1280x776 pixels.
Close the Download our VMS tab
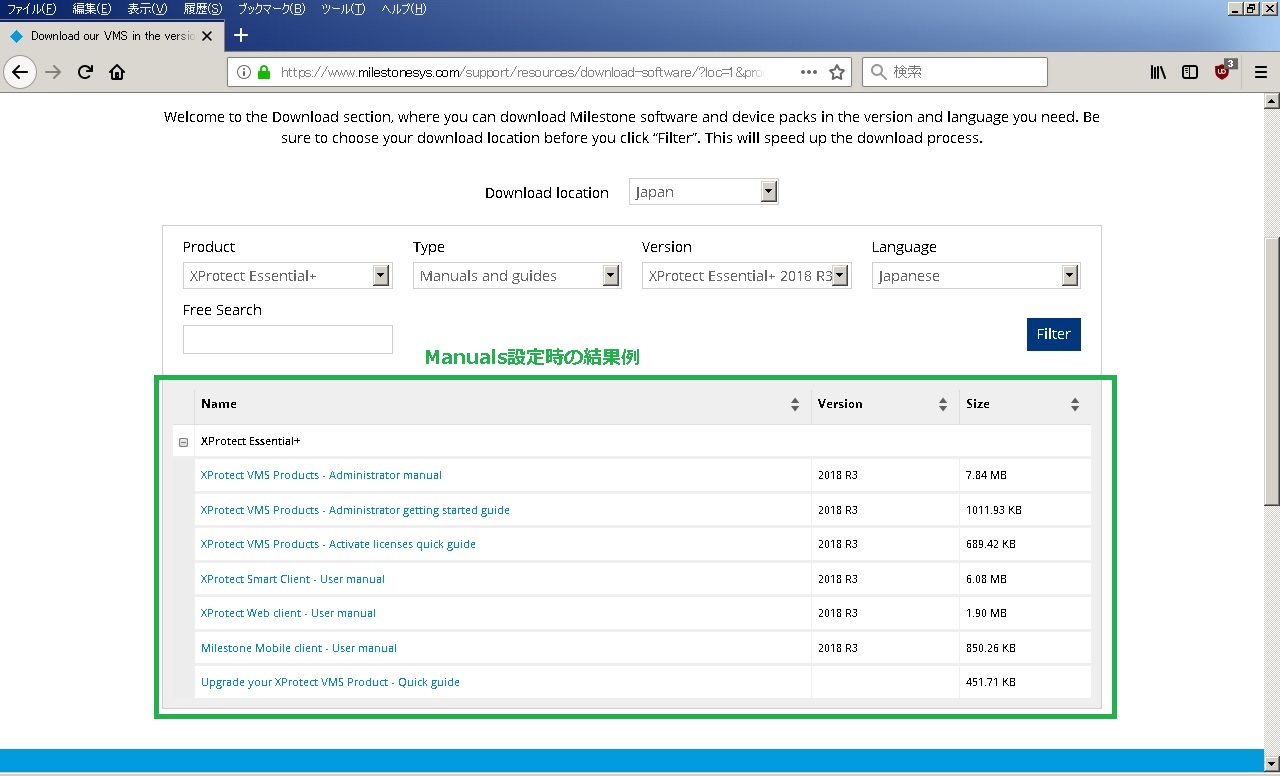pos(207,36)
